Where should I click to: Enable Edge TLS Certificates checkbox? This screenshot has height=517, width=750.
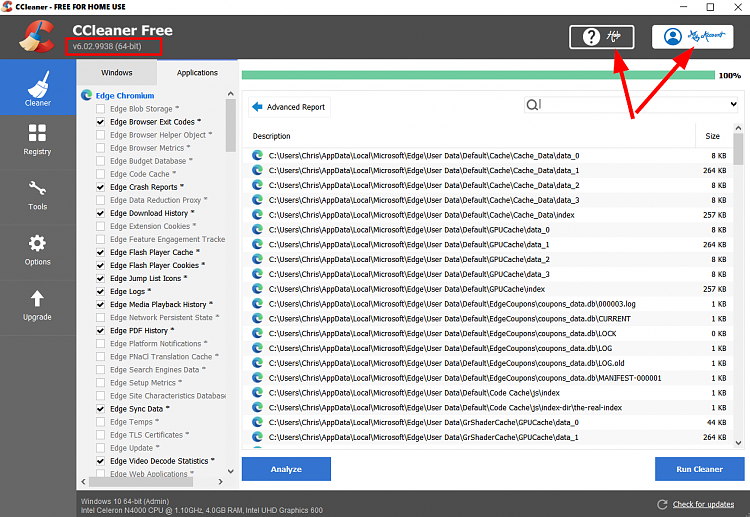[x=100, y=435]
